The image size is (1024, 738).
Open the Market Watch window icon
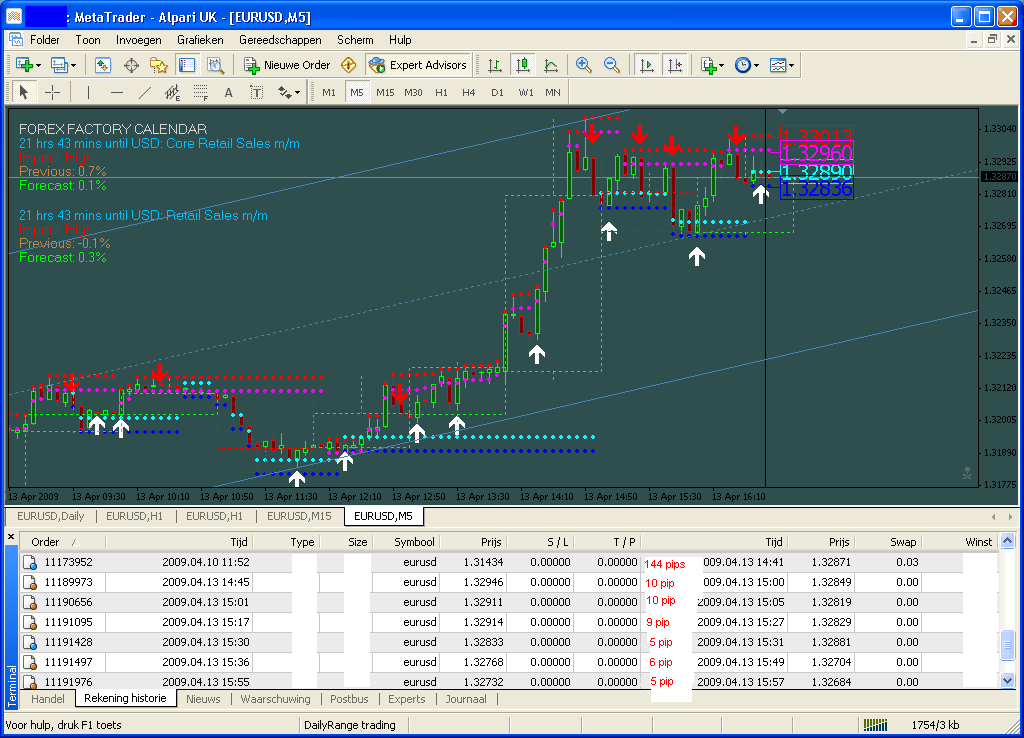103,65
